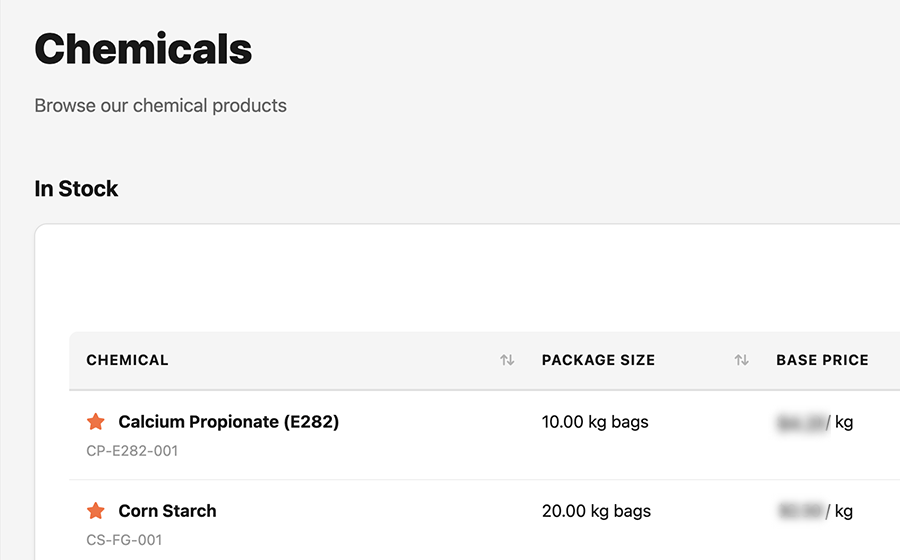Click blurred price for Corn Starch

click(802, 511)
